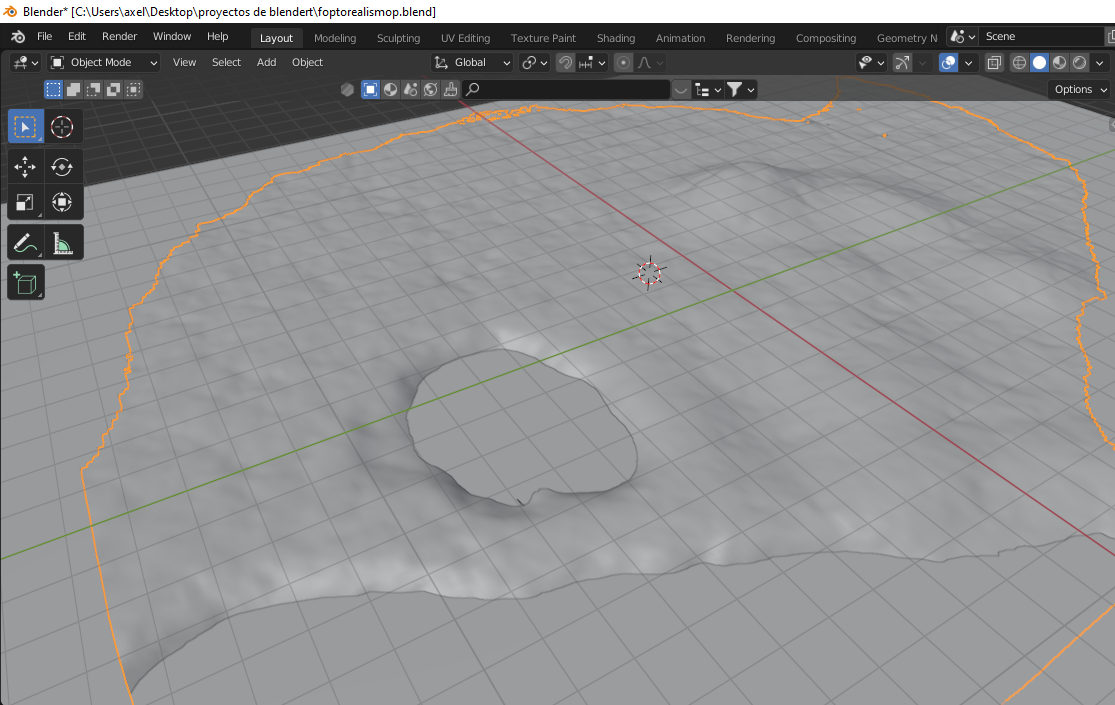
Task: Pick the combined Transform tool
Action: (63, 203)
